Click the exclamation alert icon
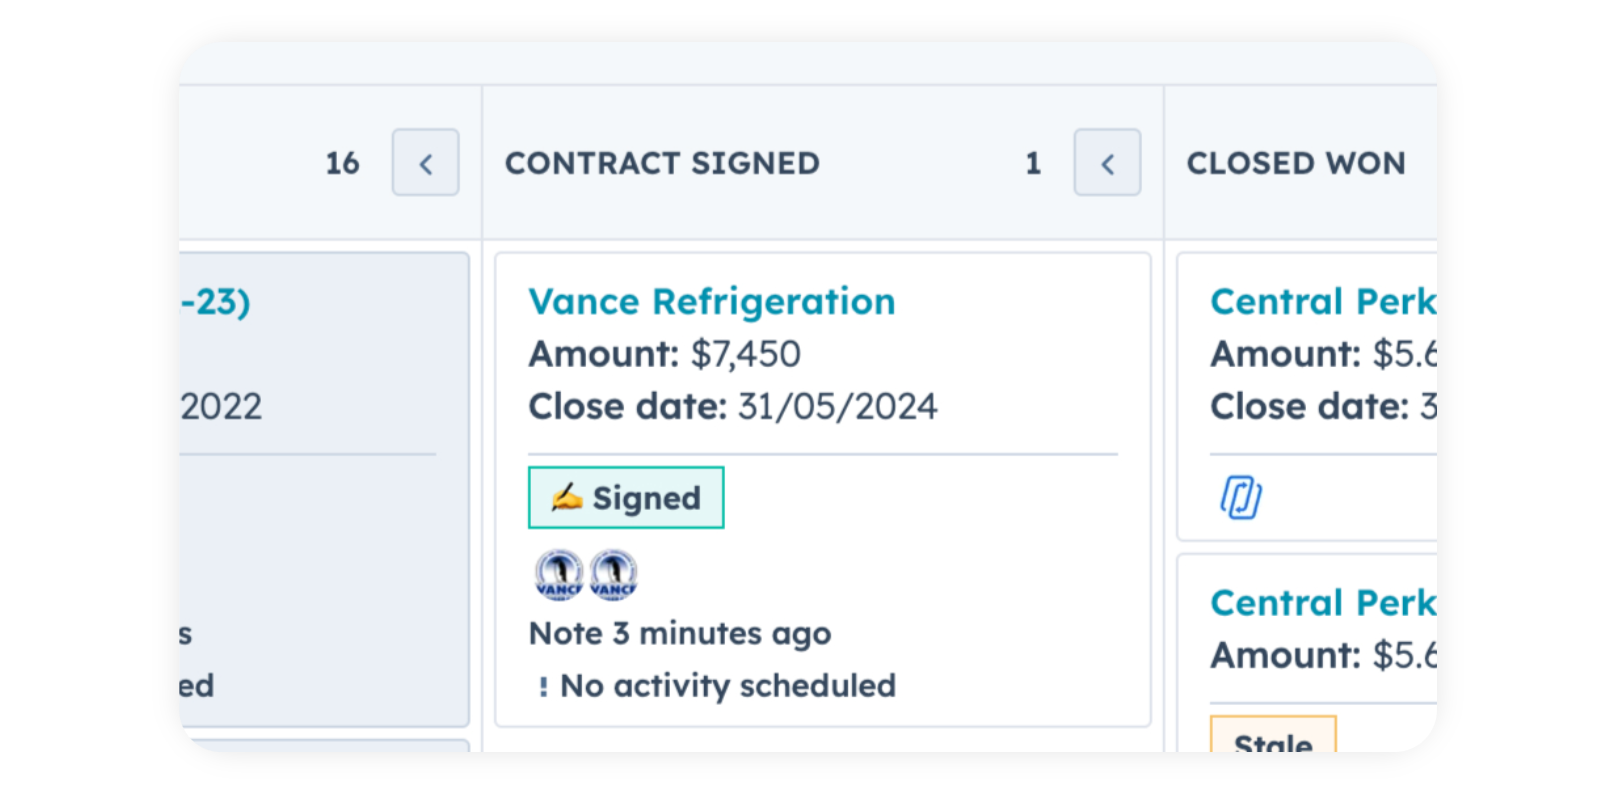Viewport: 1616px width, 794px height. coord(543,687)
